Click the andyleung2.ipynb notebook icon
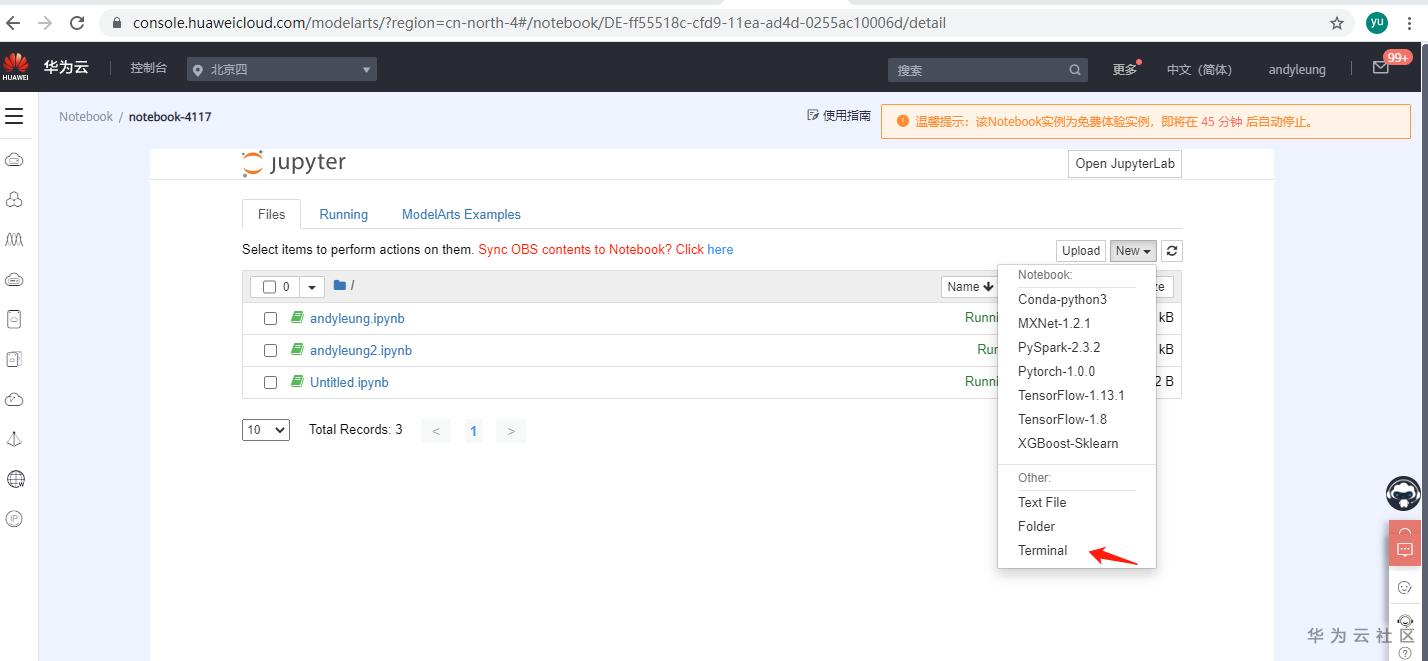Image resolution: width=1428 pixels, height=661 pixels. click(297, 349)
